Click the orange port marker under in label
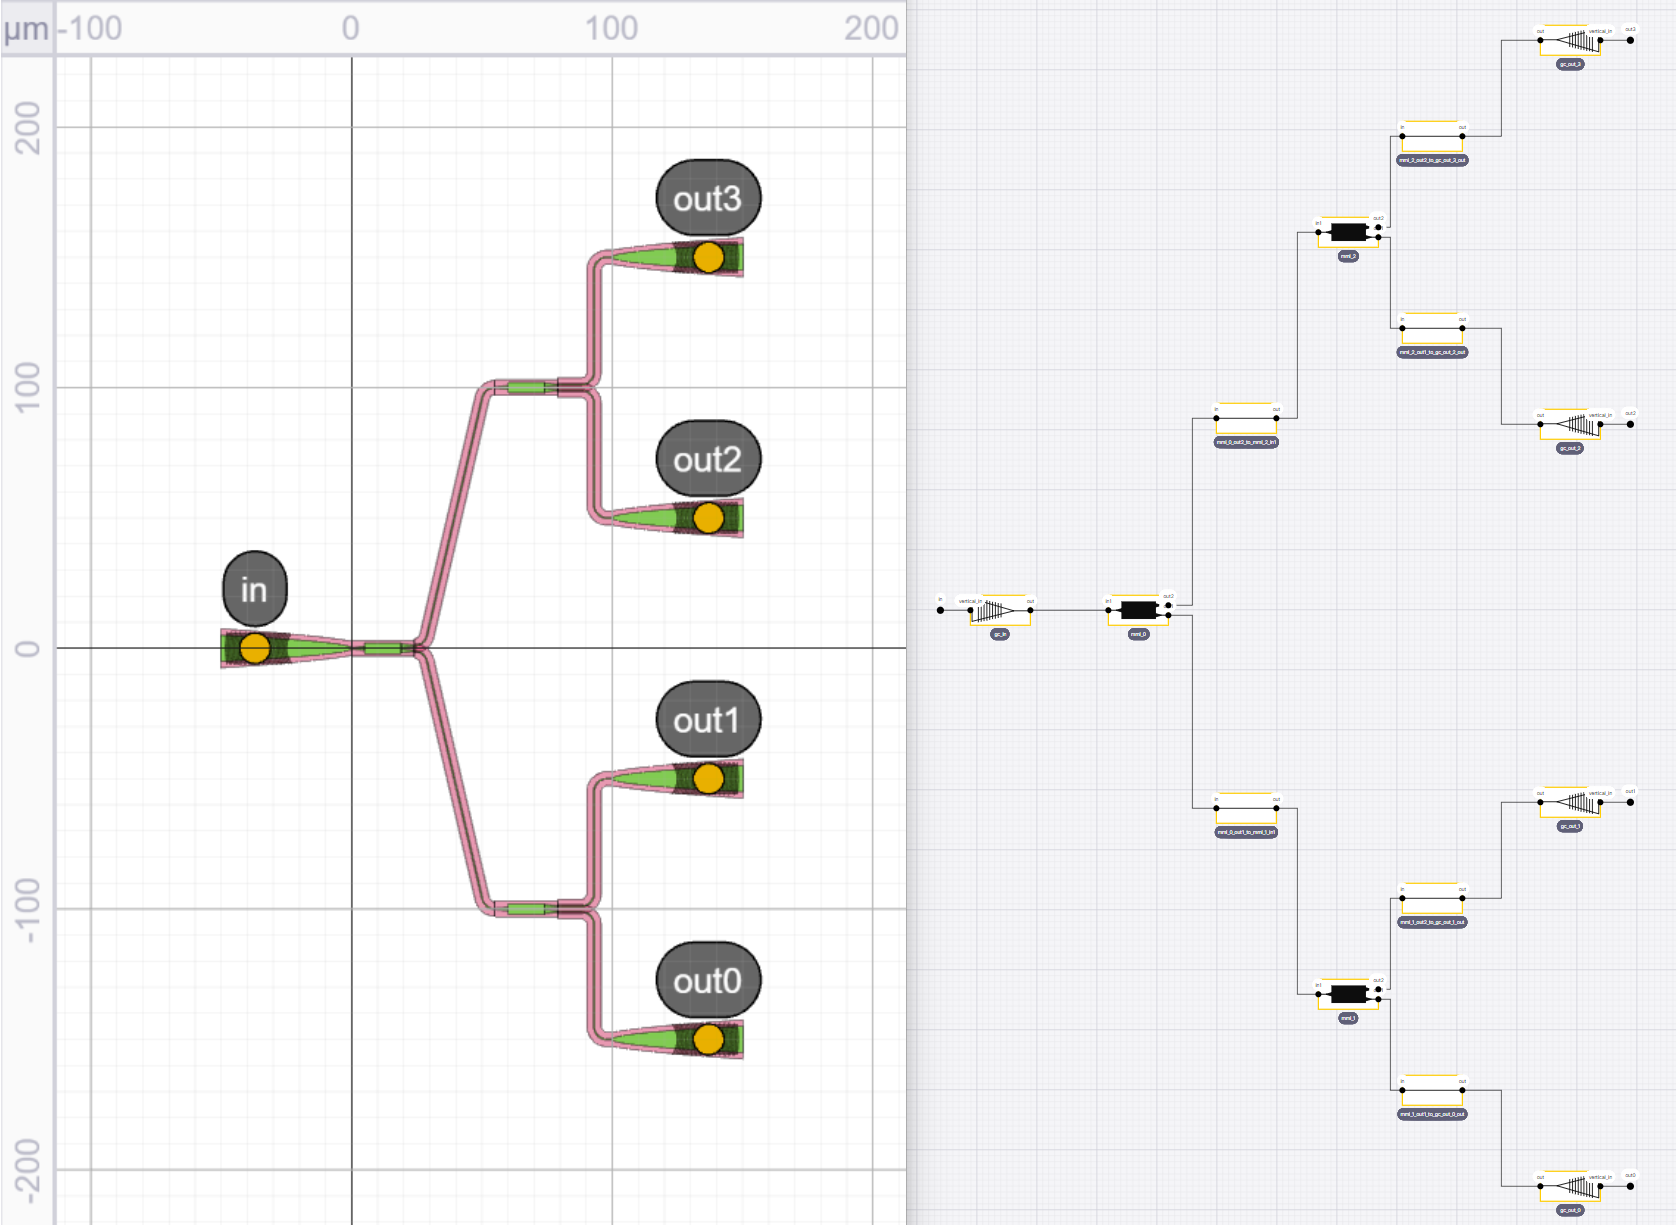Image resolution: width=1676 pixels, height=1225 pixels. pos(255,649)
